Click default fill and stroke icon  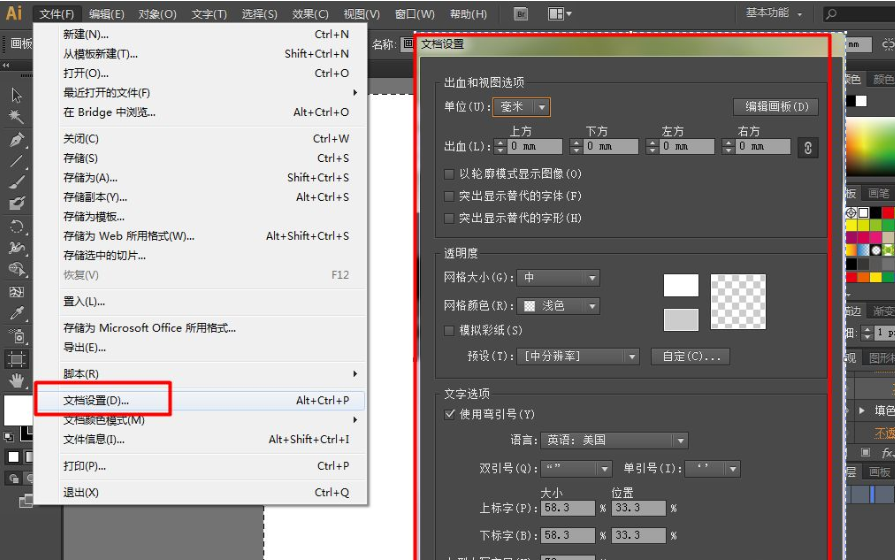(x=9, y=438)
